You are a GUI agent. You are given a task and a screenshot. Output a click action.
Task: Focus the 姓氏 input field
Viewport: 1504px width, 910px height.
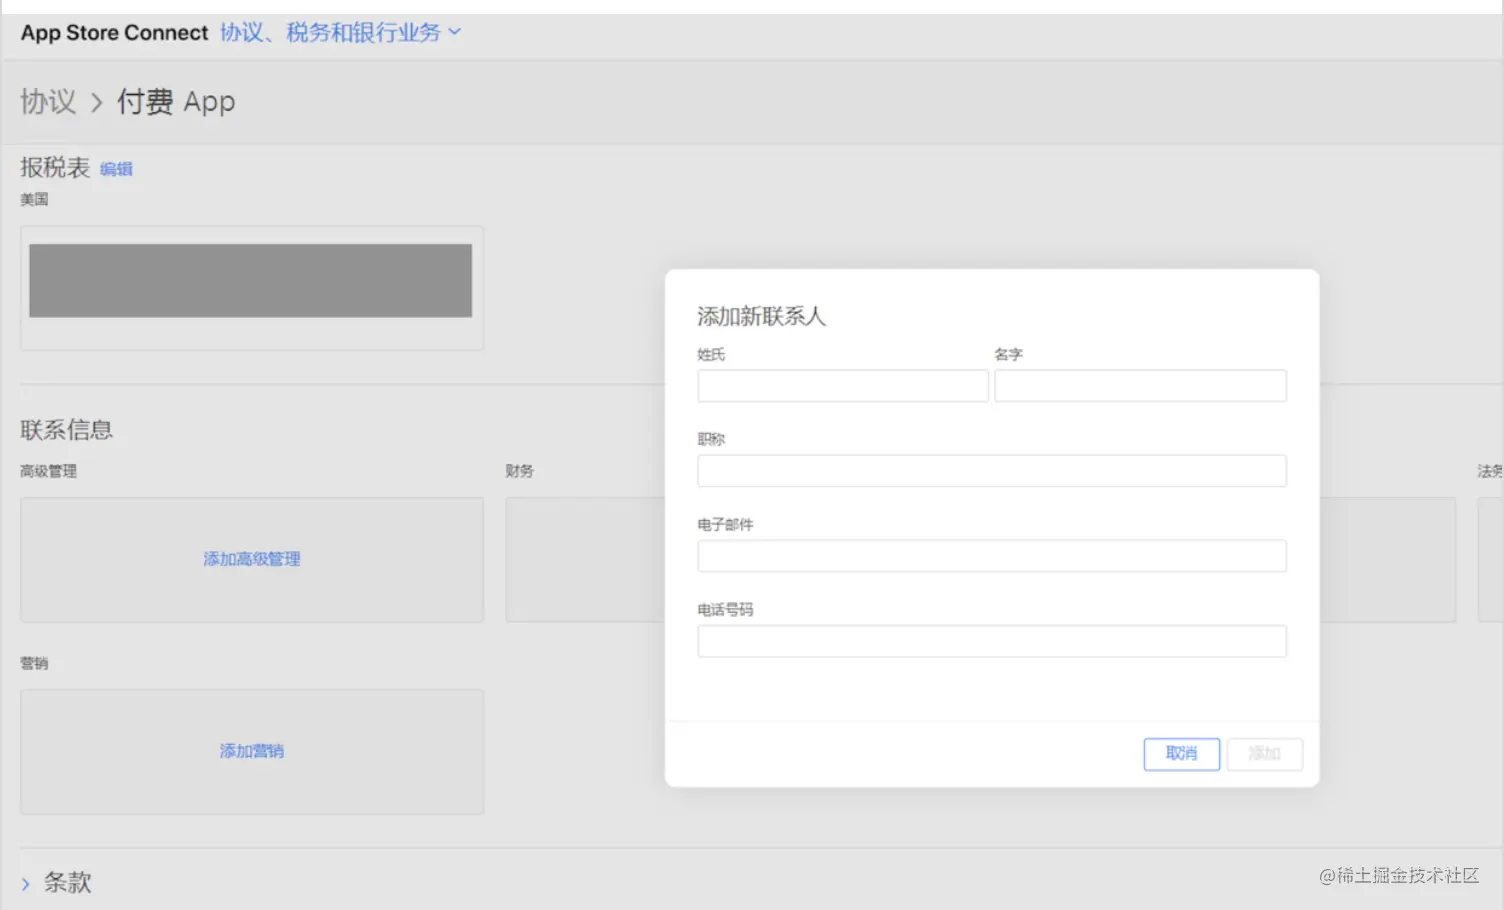[x=843, y=386]
